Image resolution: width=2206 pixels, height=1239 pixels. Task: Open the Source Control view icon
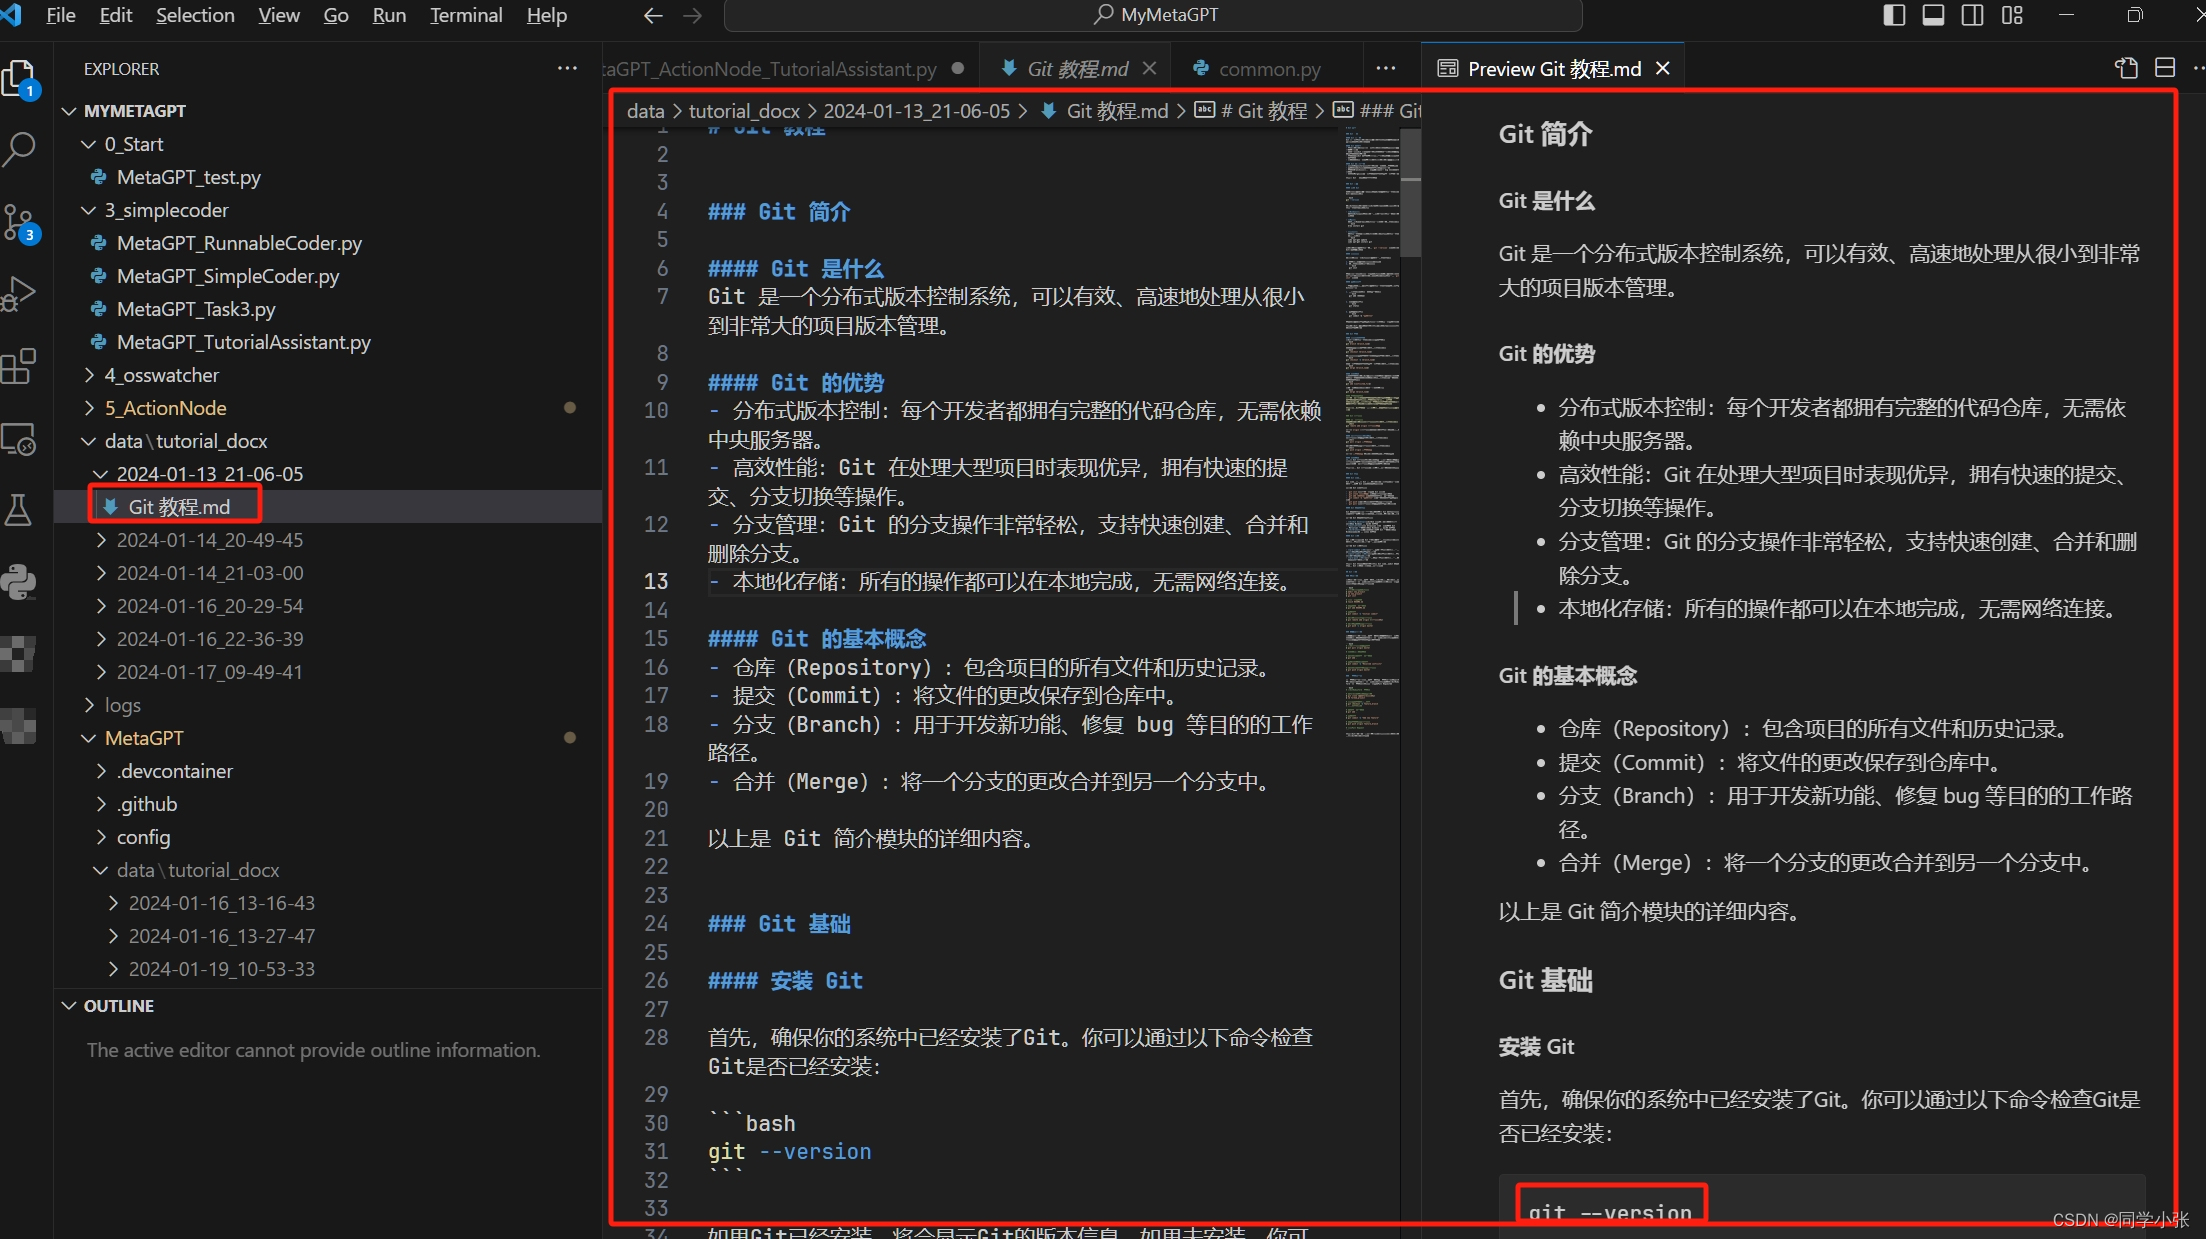tap(19, 222)
